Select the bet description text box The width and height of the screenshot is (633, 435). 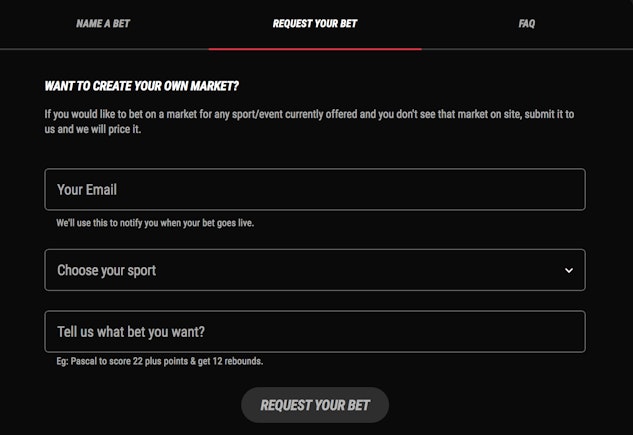[314, 331]
